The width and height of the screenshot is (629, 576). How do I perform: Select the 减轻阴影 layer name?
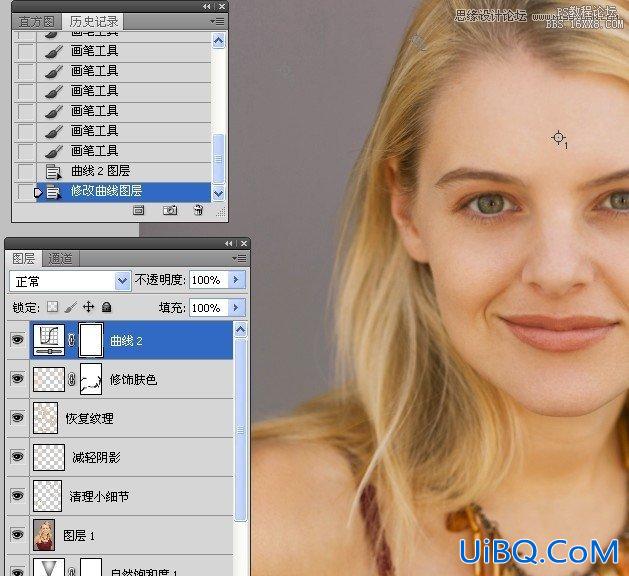click(96, 457)
